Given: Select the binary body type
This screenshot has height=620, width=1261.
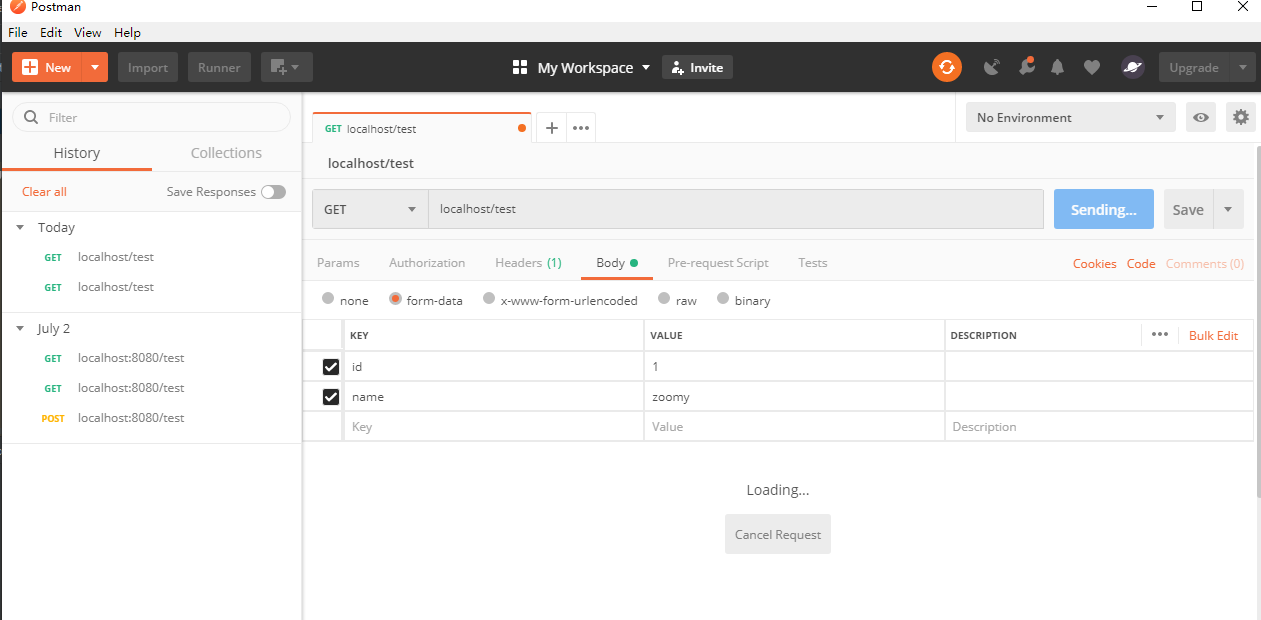Looking at the screenshot, I should click(723, 299).
